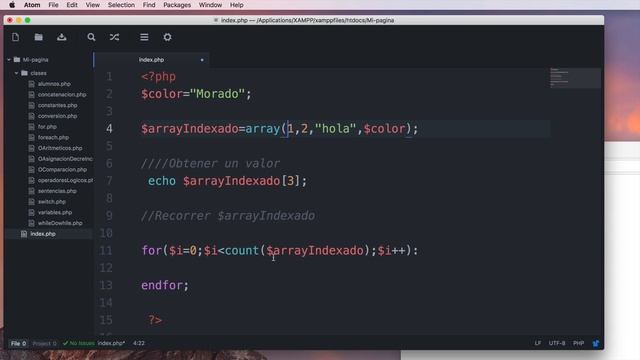Collapse the clases folder

click(x=16, y=73)
